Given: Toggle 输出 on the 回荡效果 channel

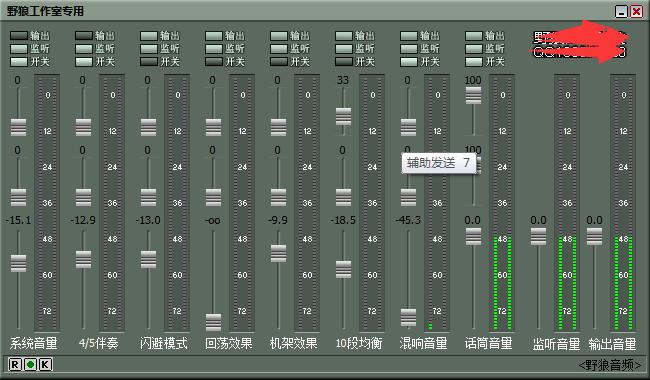Looking at the screenshot, I should 214,36.
